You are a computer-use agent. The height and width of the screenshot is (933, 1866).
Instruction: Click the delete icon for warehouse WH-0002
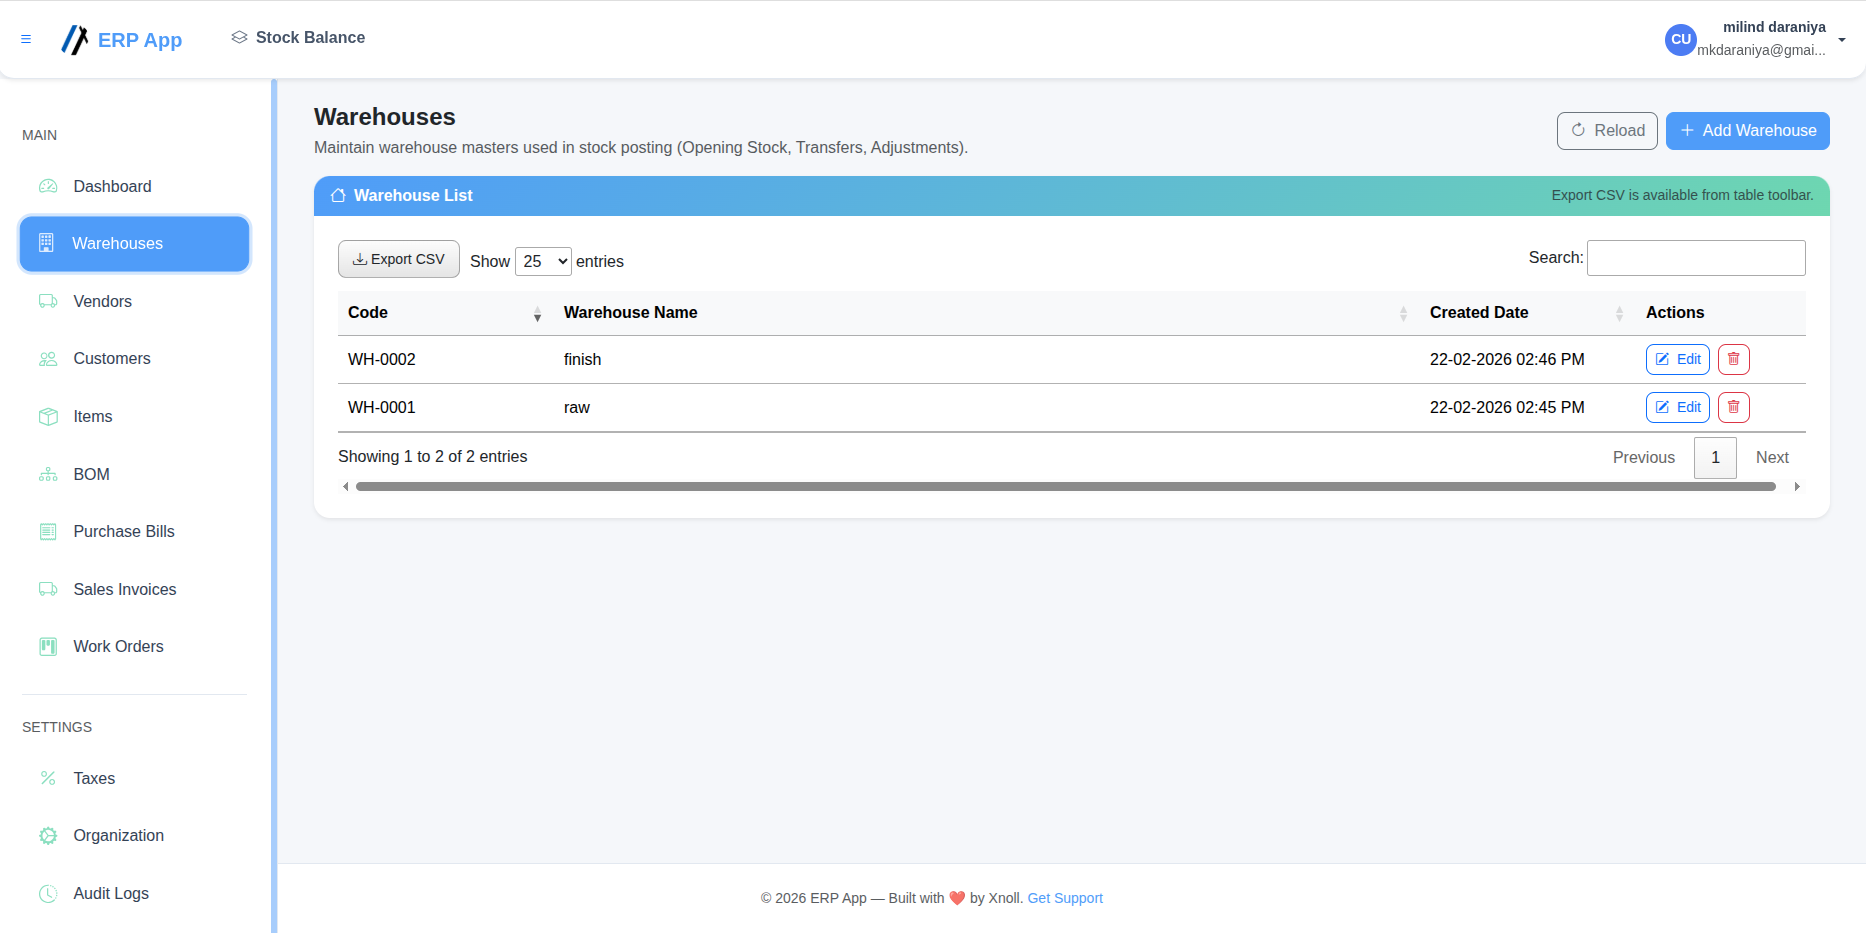pyautogui.click(x=1733, y=359)
